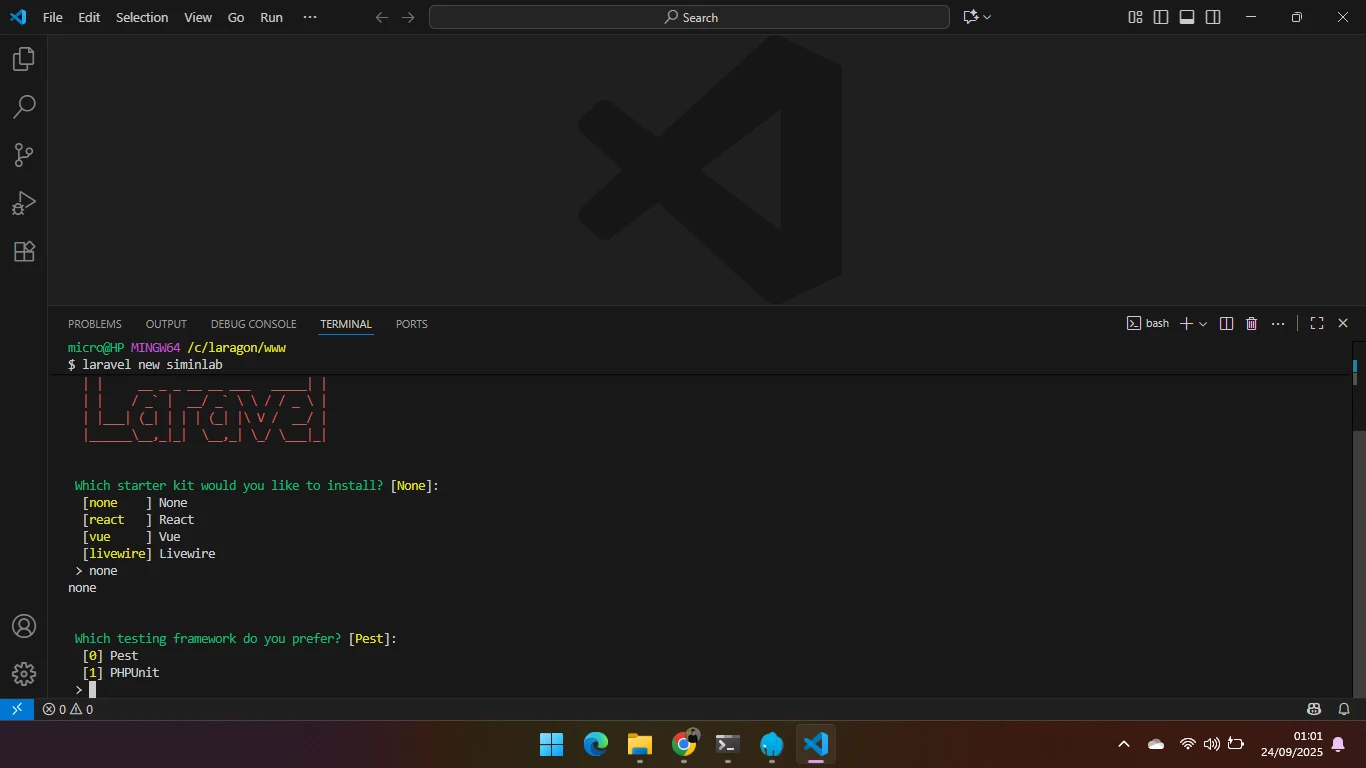Viewport: 1366px width, 768px height.
Task: Open the Copilot chat dropdown arrow
Action: click(987, 17)
